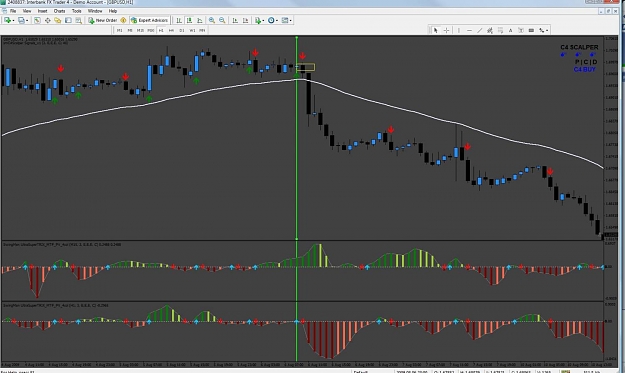Open the New Chart tool
The height and width of the screenshot is (373, 625).
tap(7, 20)
